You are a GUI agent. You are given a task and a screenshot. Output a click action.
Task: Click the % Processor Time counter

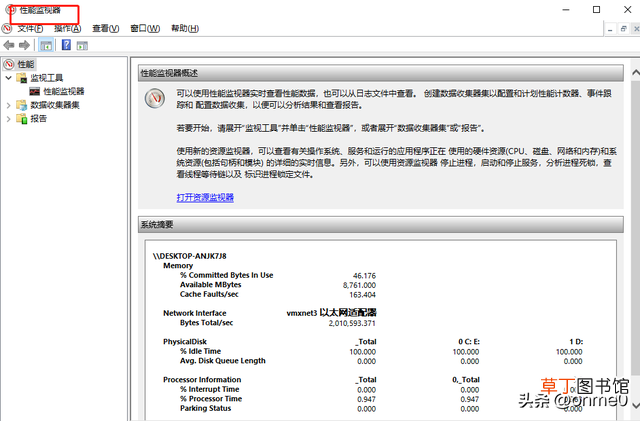click(x=211, y=399)
